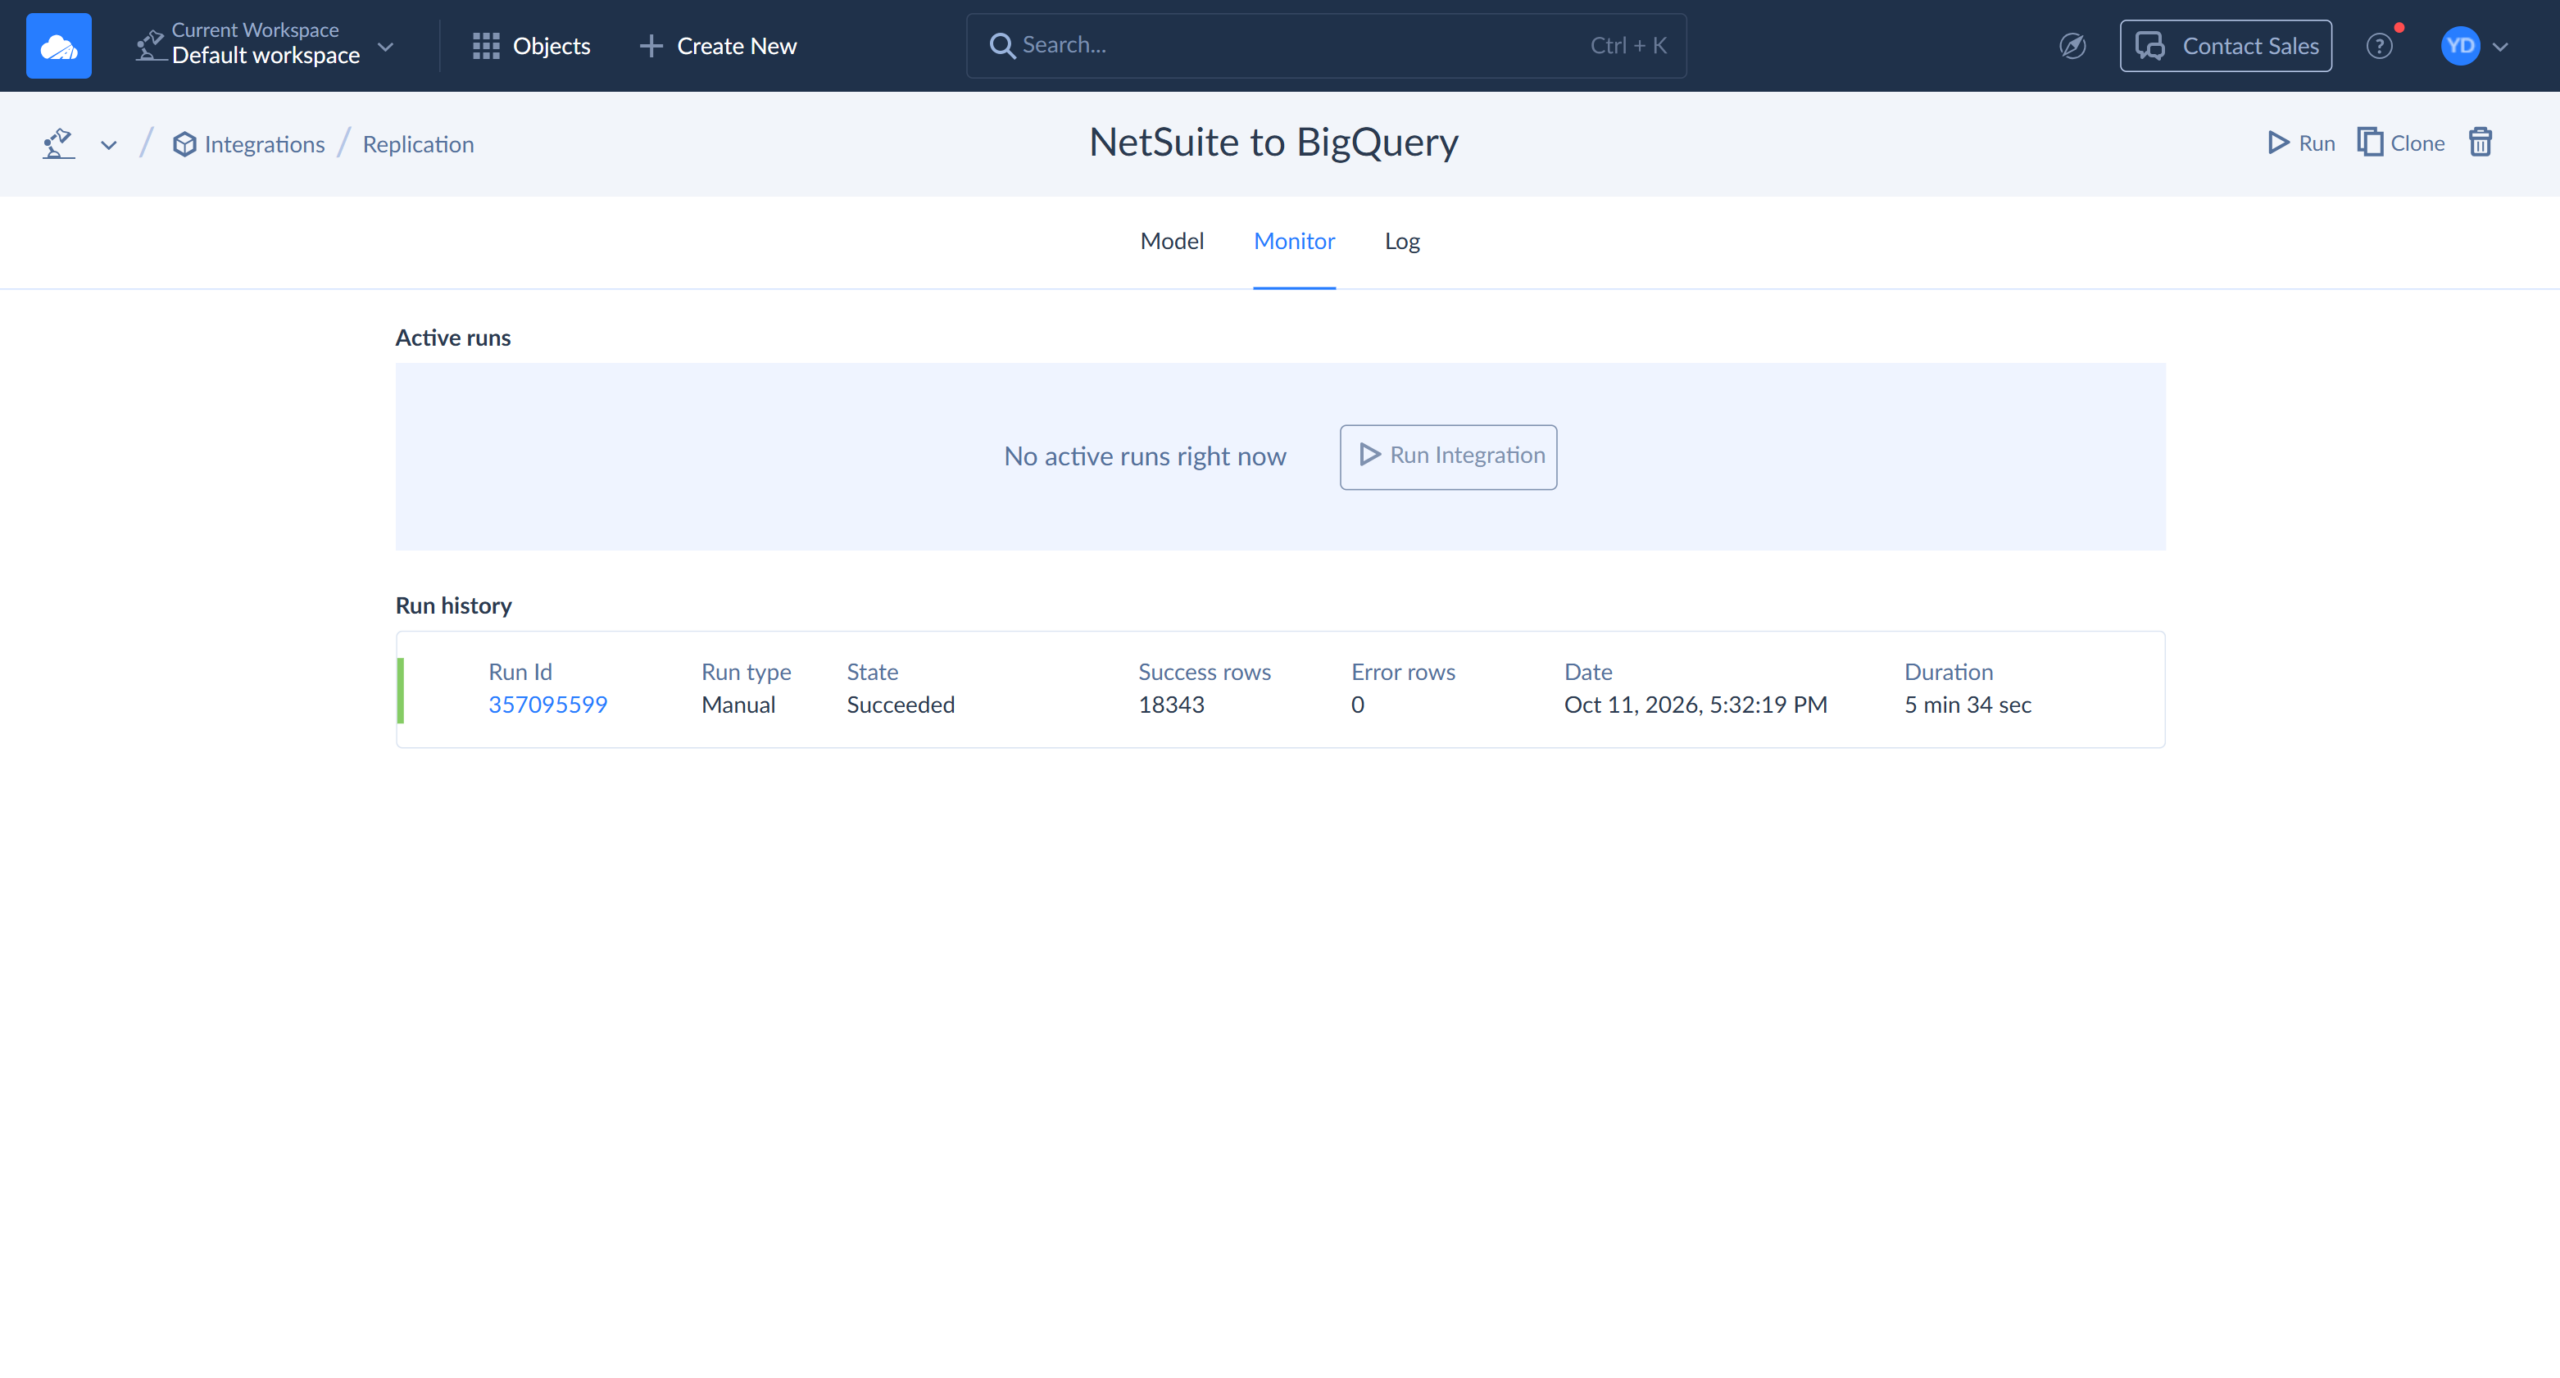Click the NetSuite to BigQuery title
This screenshot has height=1378, width=2560.
tap(1274, 142)
